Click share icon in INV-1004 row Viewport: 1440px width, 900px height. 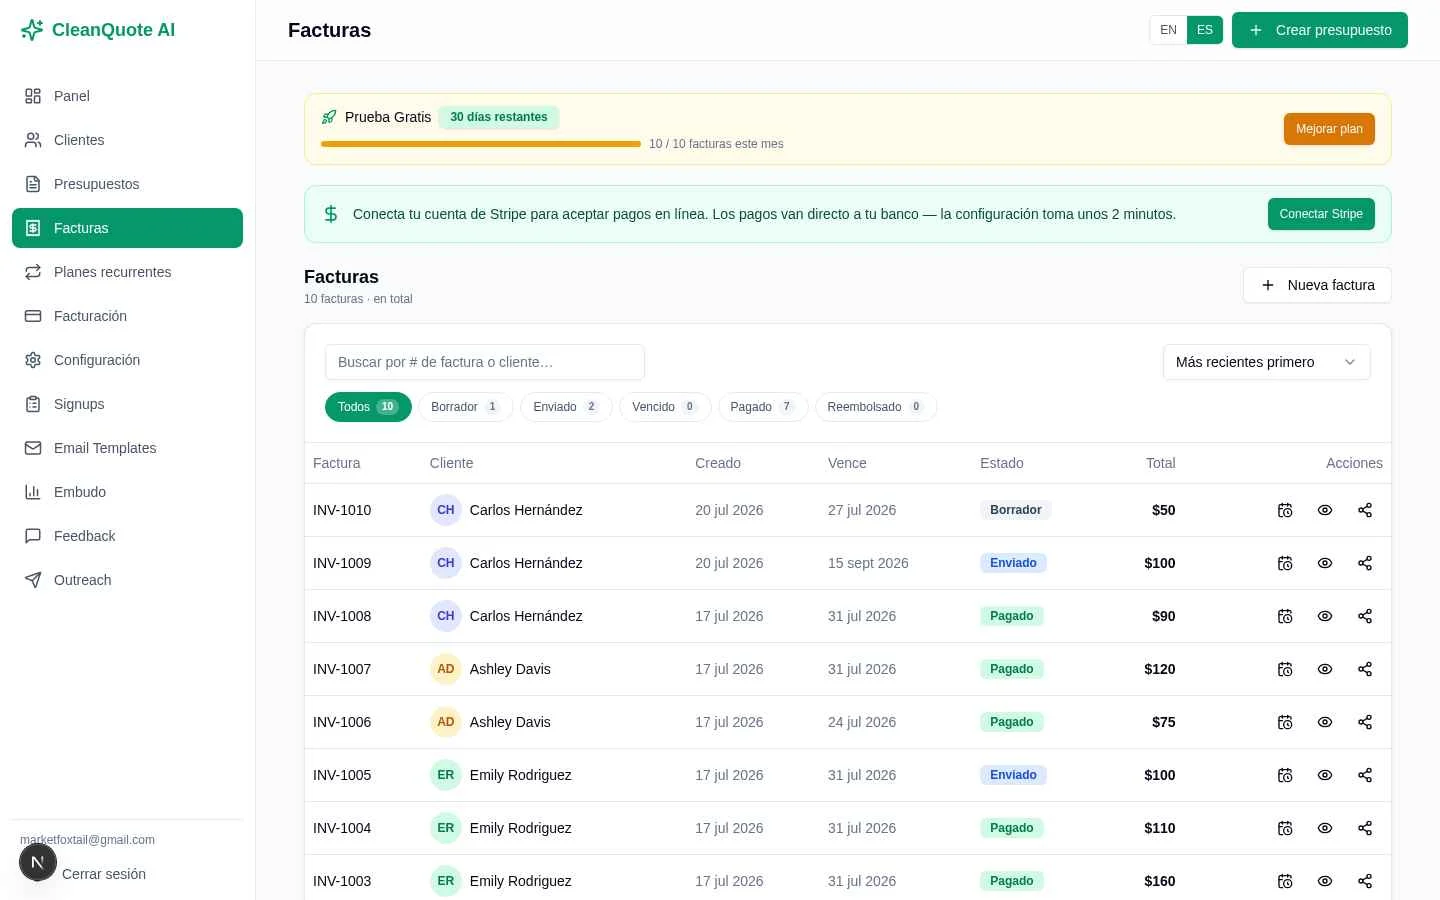point(1365,828)
